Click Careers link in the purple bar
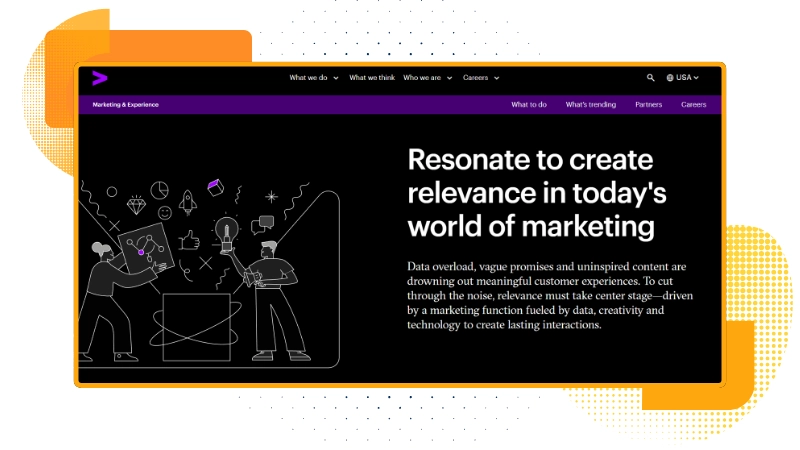 coord(694,105)
